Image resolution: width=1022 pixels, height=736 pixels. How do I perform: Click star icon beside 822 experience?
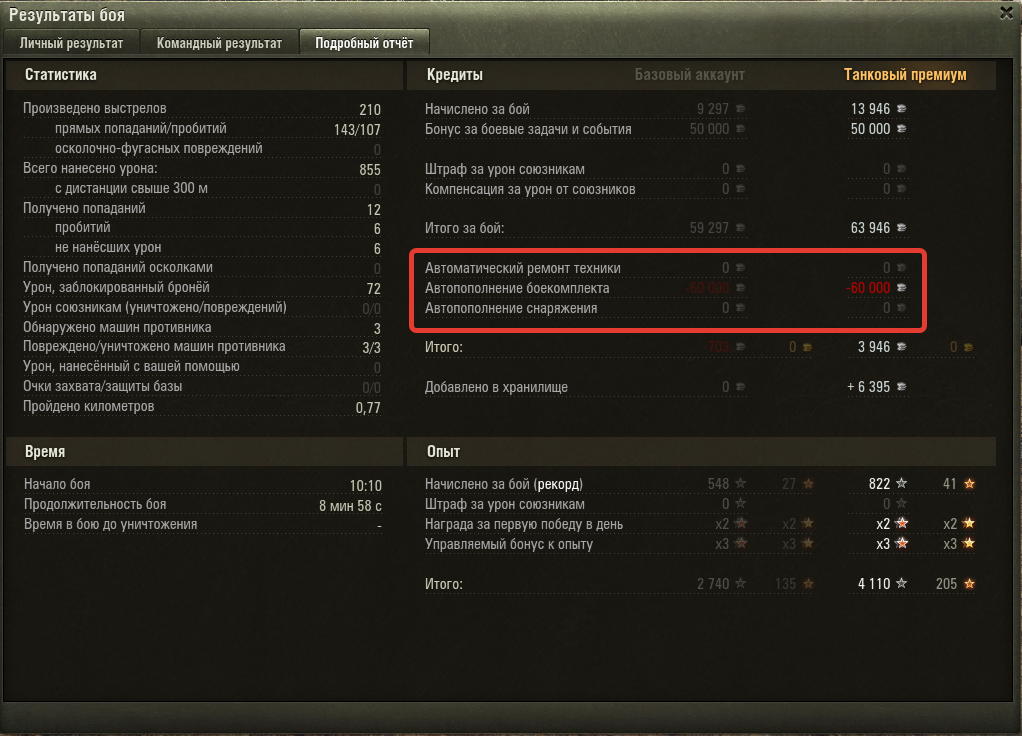coord(901,484)
